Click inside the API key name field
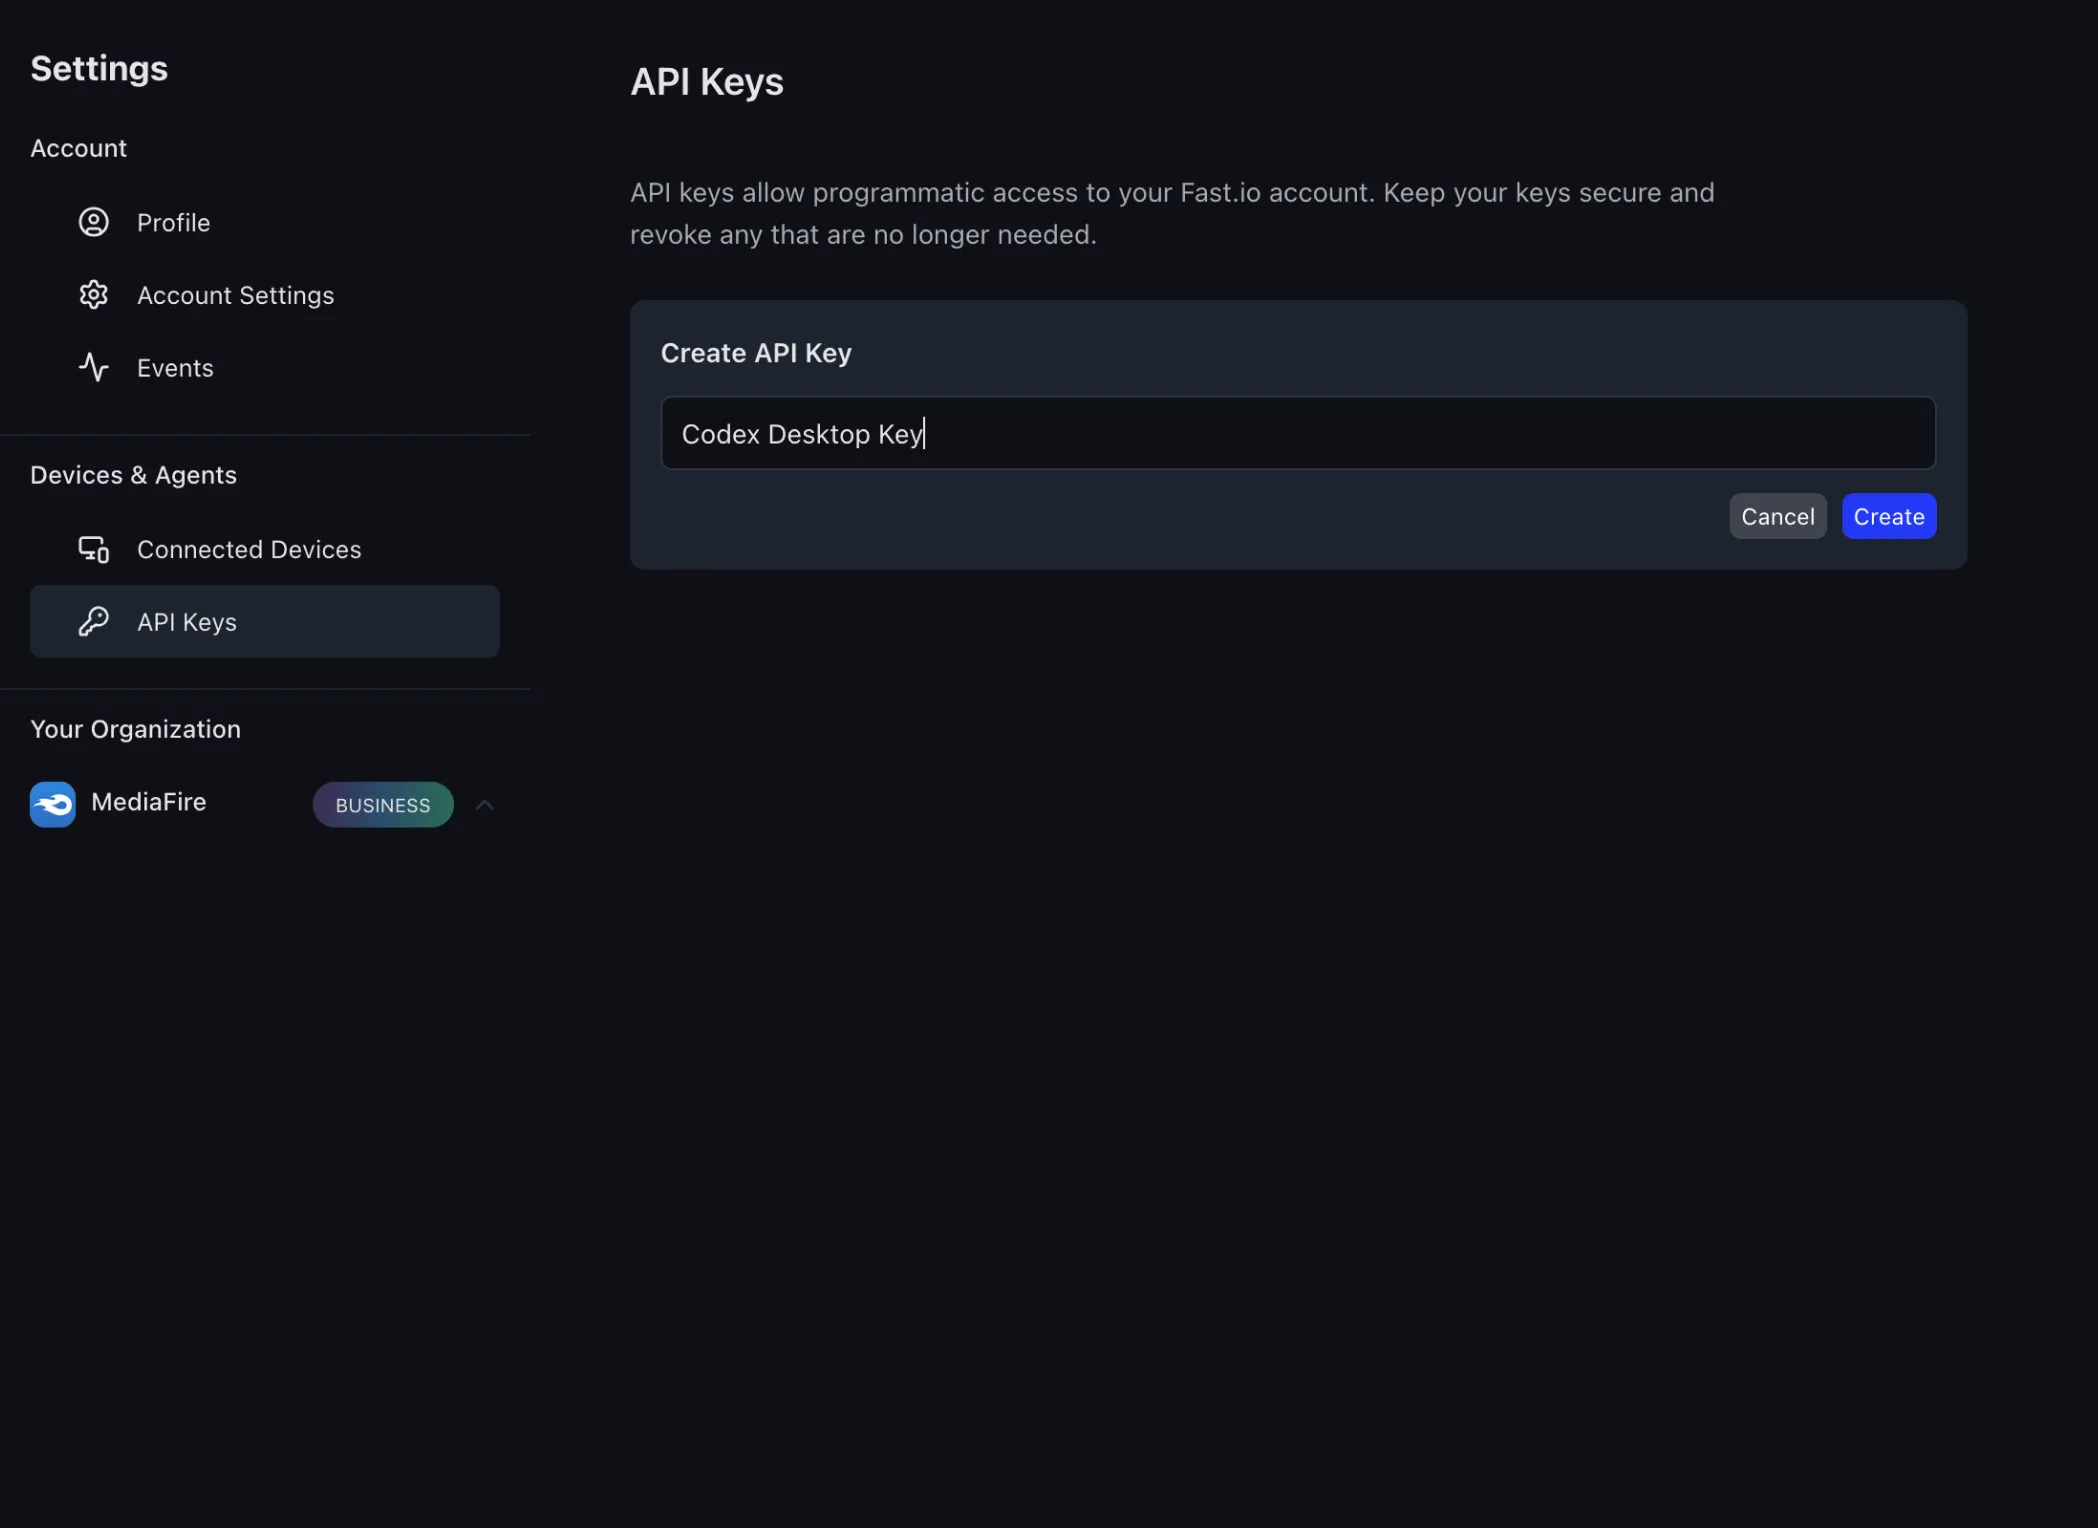 click(x=1297, y=433)
